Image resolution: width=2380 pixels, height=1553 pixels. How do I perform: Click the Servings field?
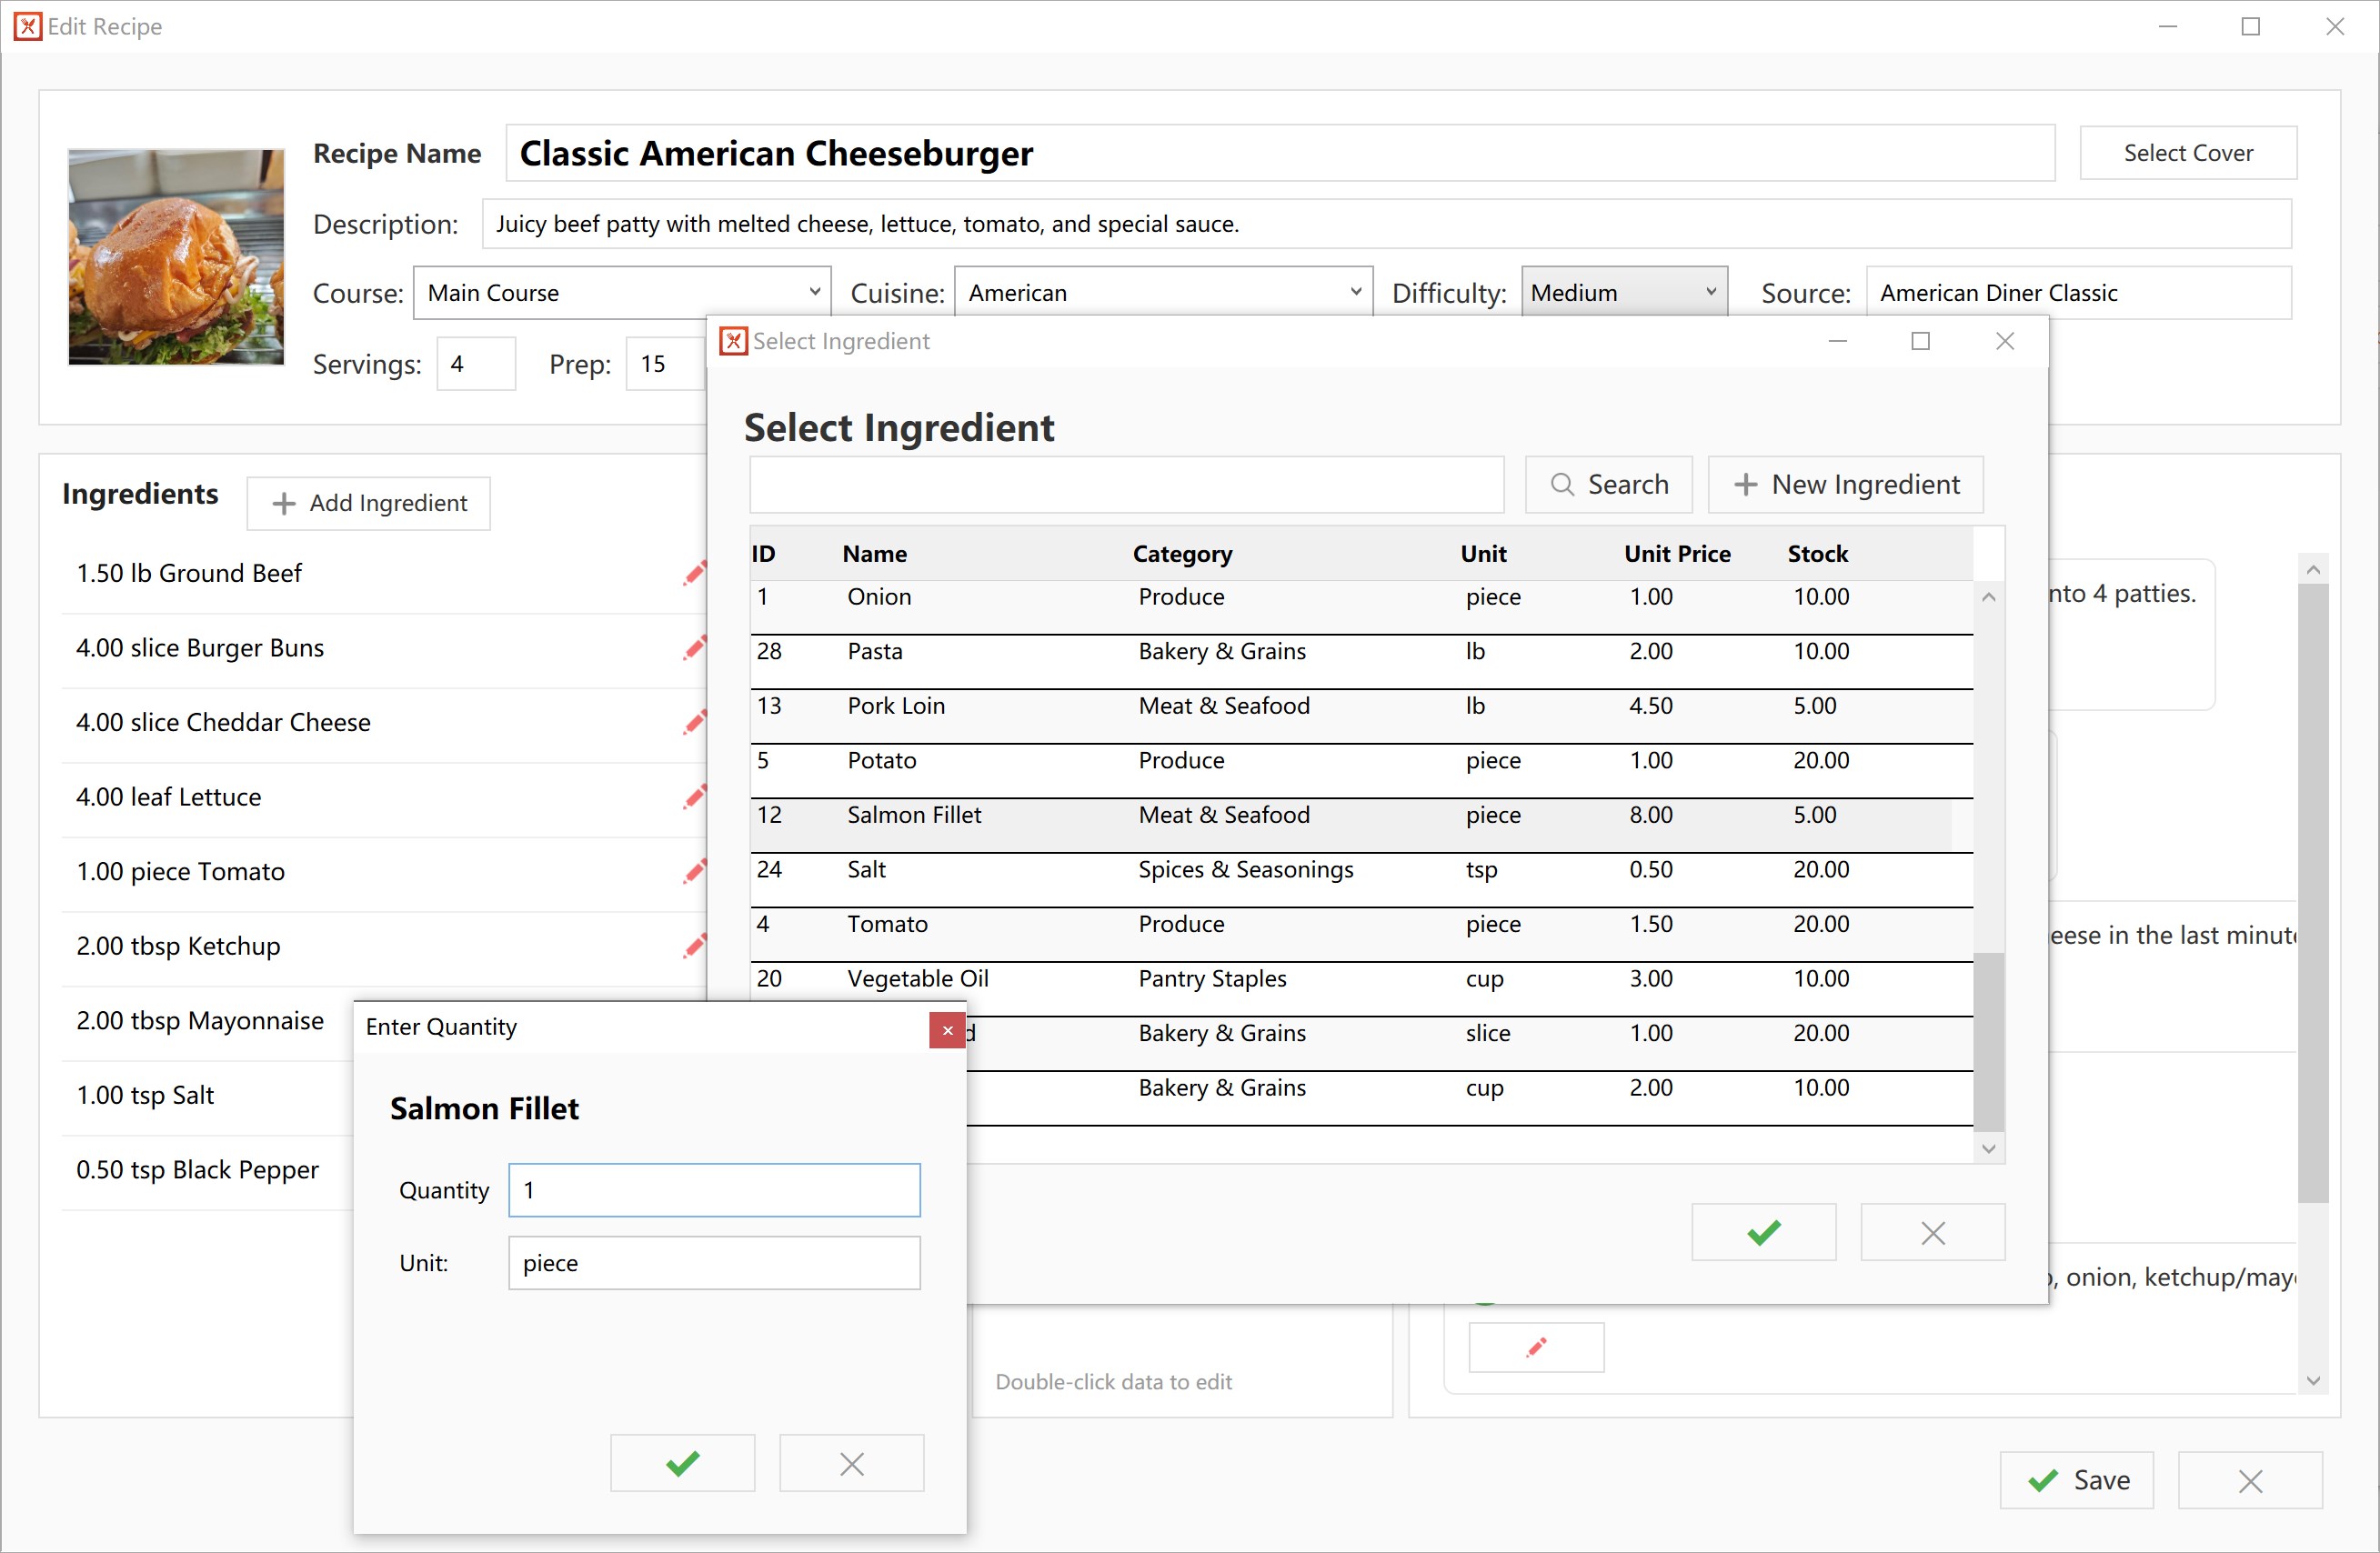pyautogui.click(x=476, y=364)
